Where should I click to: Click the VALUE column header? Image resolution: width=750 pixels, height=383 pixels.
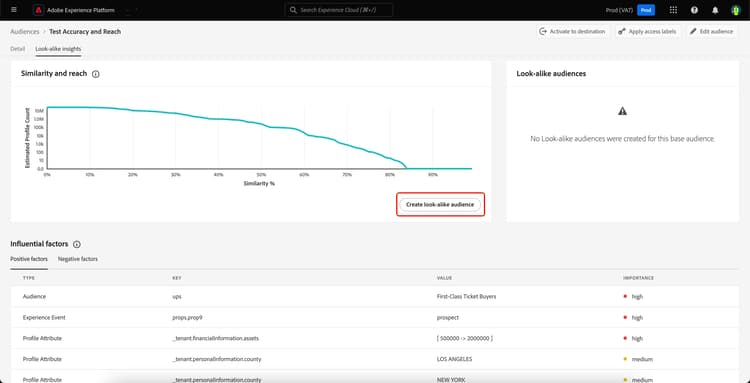pyautogui.click(x=444, y=278)
